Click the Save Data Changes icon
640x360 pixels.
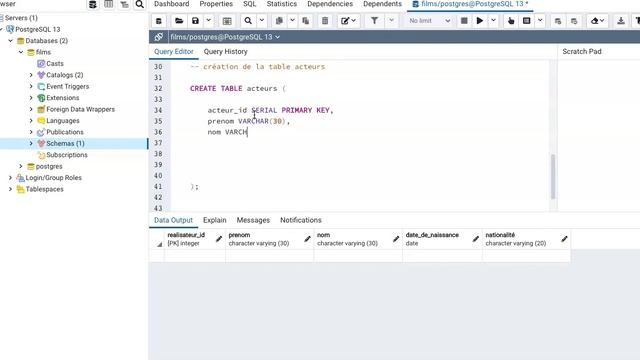227,21
